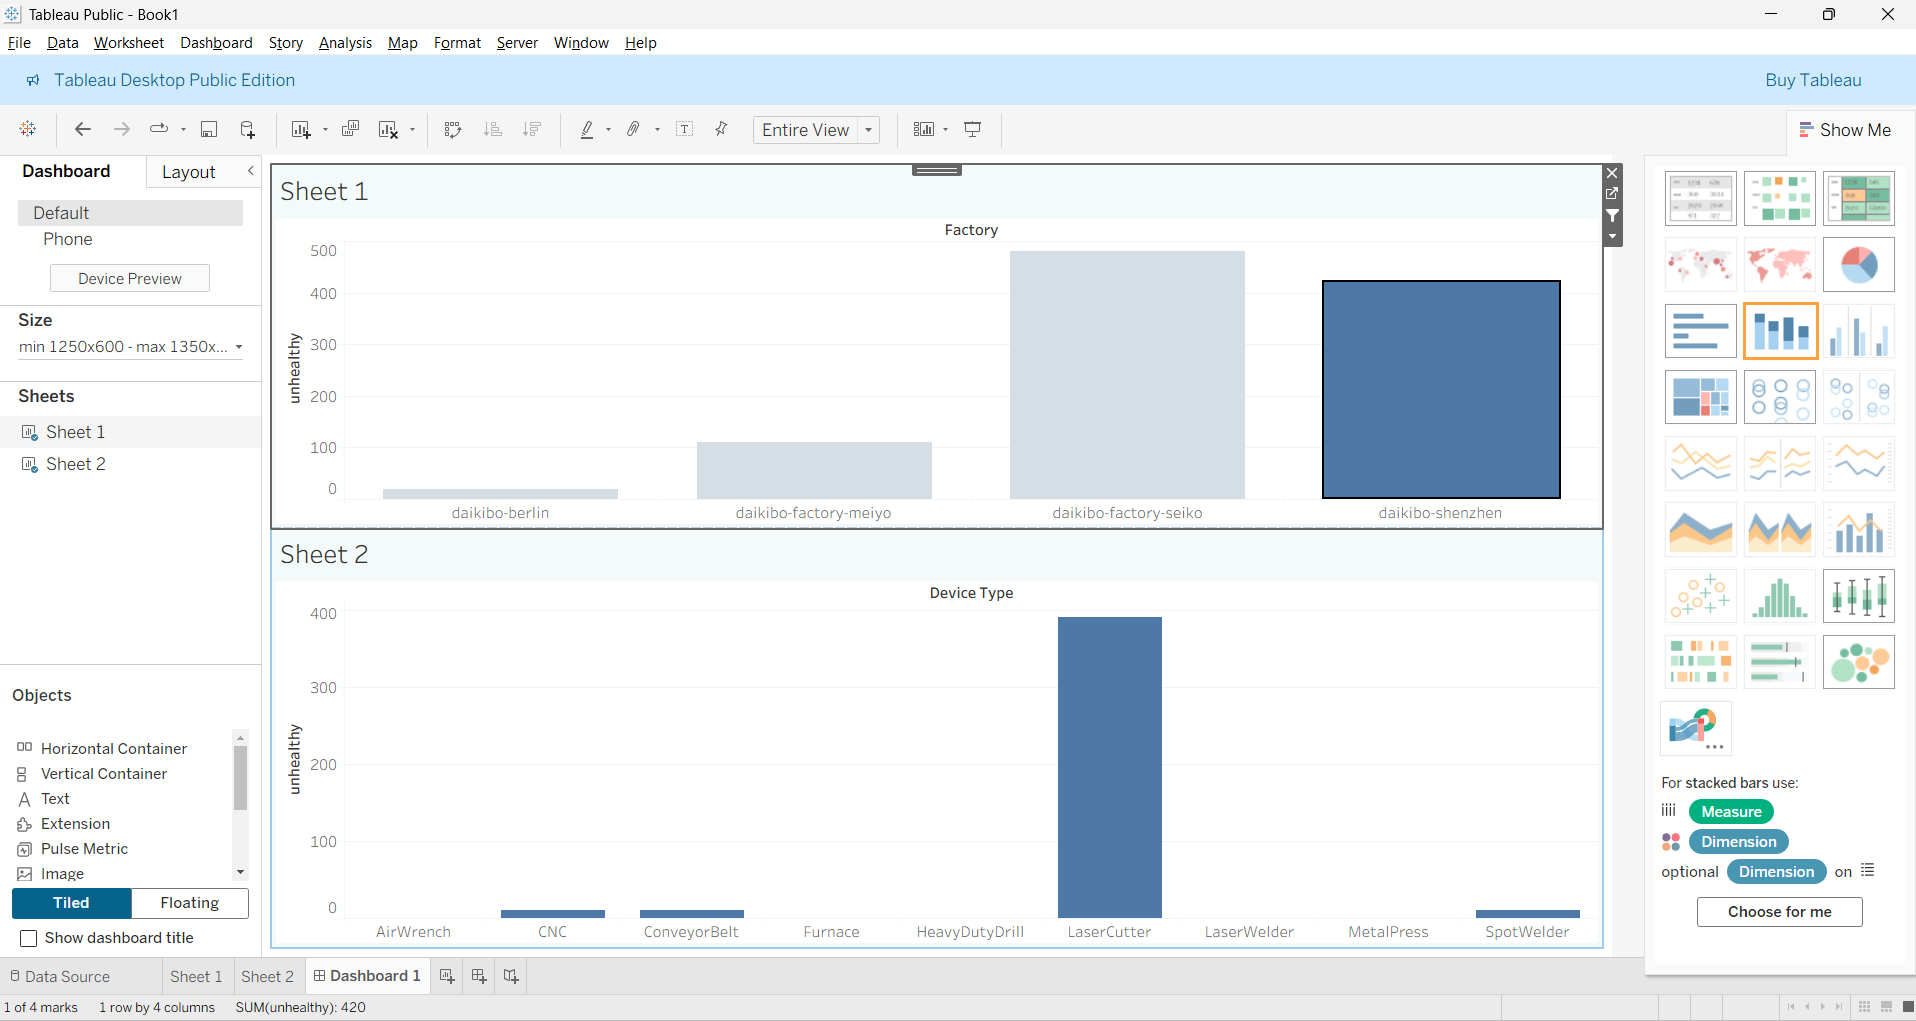Select the Floating layout toggle
1916x1021 pixels.
(190, 903)
